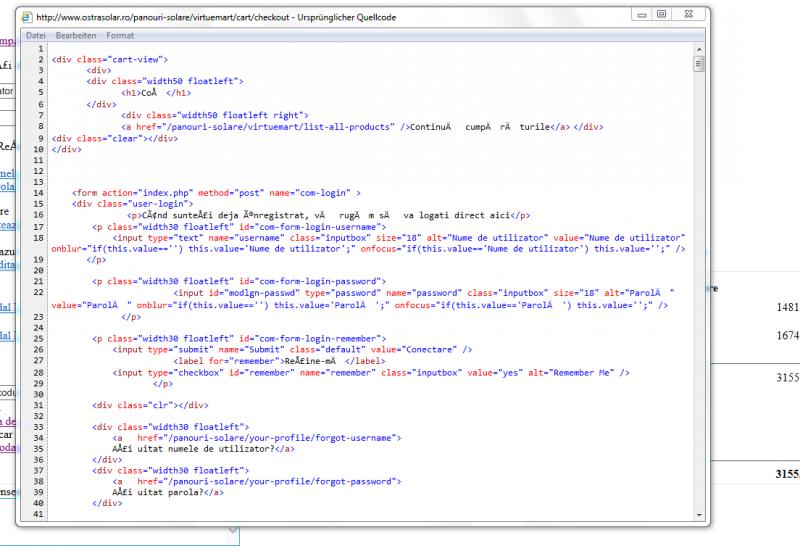
Task: Maximize the source code window
Action: click(661, 15)
